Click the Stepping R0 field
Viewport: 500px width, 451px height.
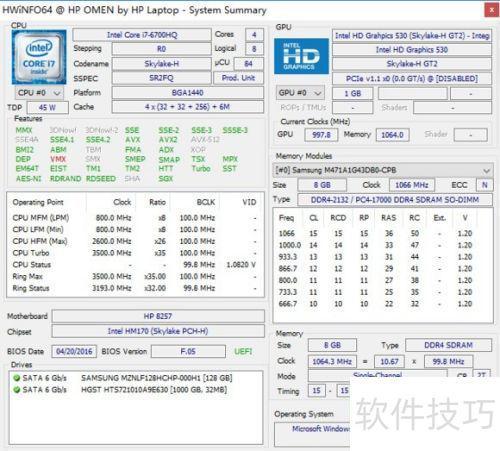click(x=161, y=49)
